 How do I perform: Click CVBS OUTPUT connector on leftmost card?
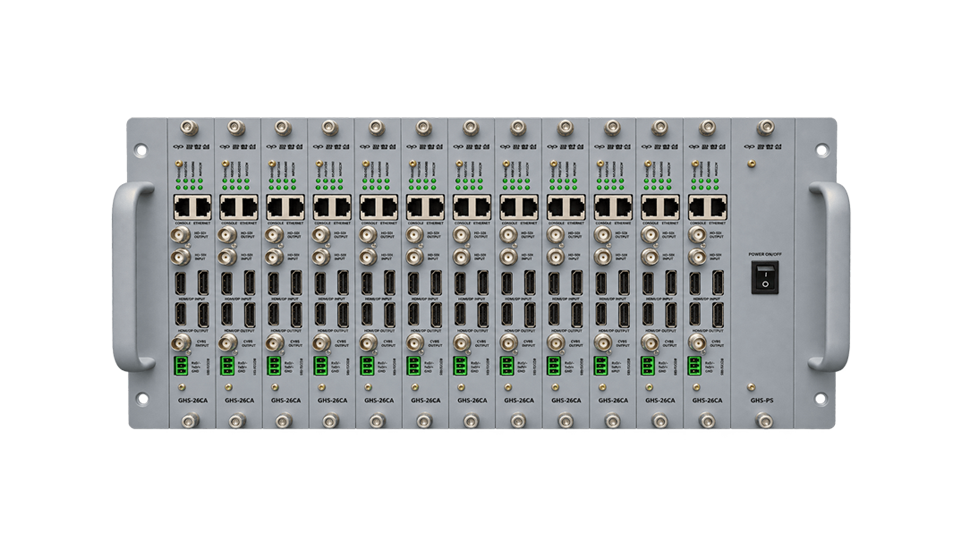coord(182,342)
